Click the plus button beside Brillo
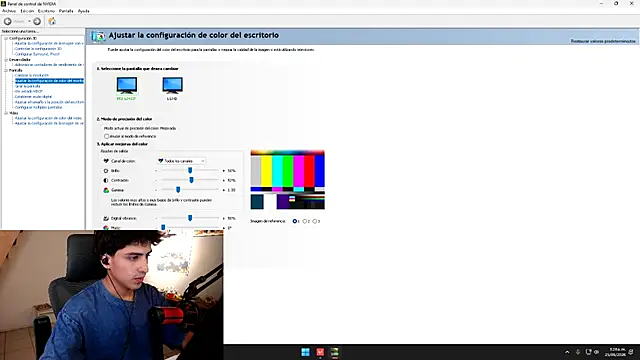The width and height of the screenshot is (640, 360). pyautogui.click(x=224, y=171)
